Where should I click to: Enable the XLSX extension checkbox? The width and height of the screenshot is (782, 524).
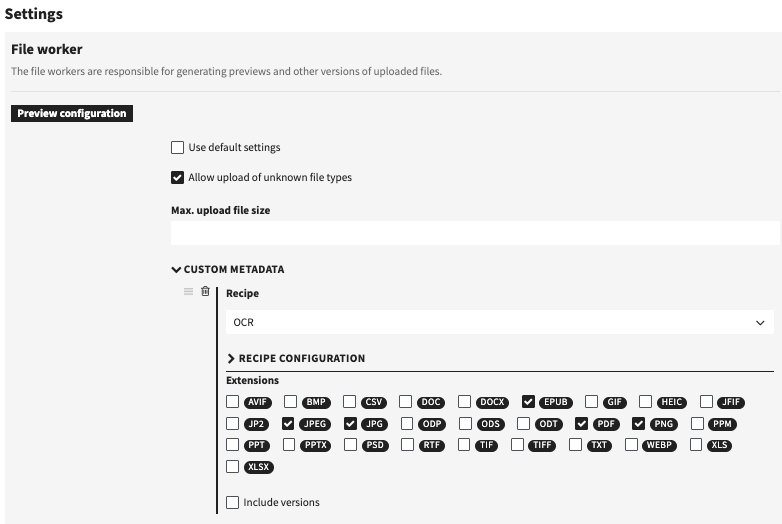click(233, 467)
